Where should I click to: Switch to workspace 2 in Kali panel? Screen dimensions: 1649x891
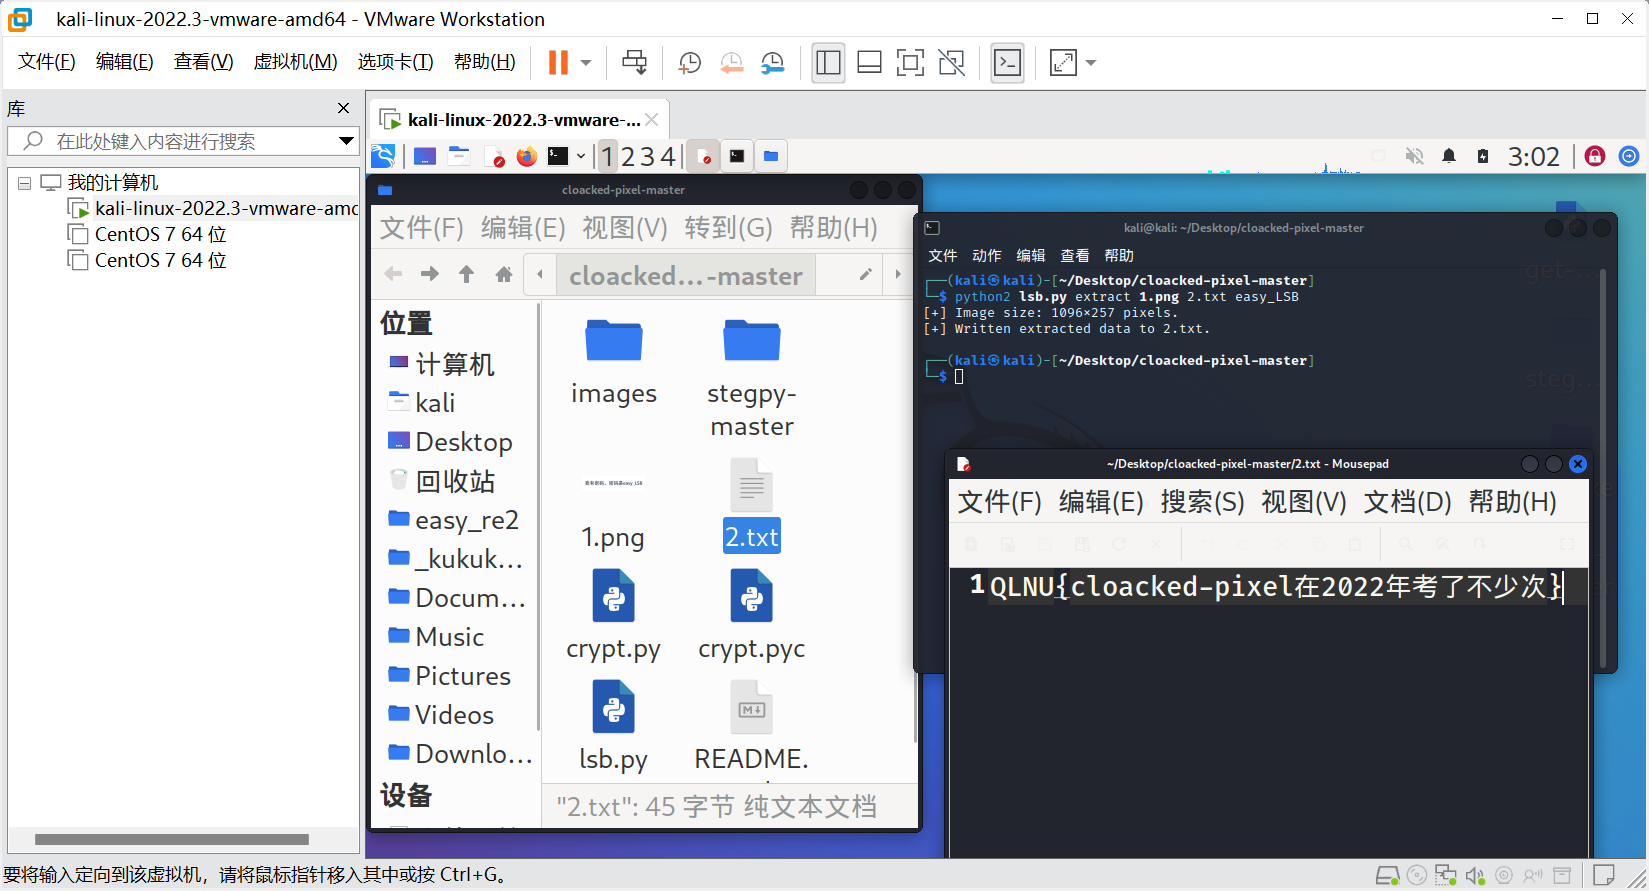pos(628,156)
